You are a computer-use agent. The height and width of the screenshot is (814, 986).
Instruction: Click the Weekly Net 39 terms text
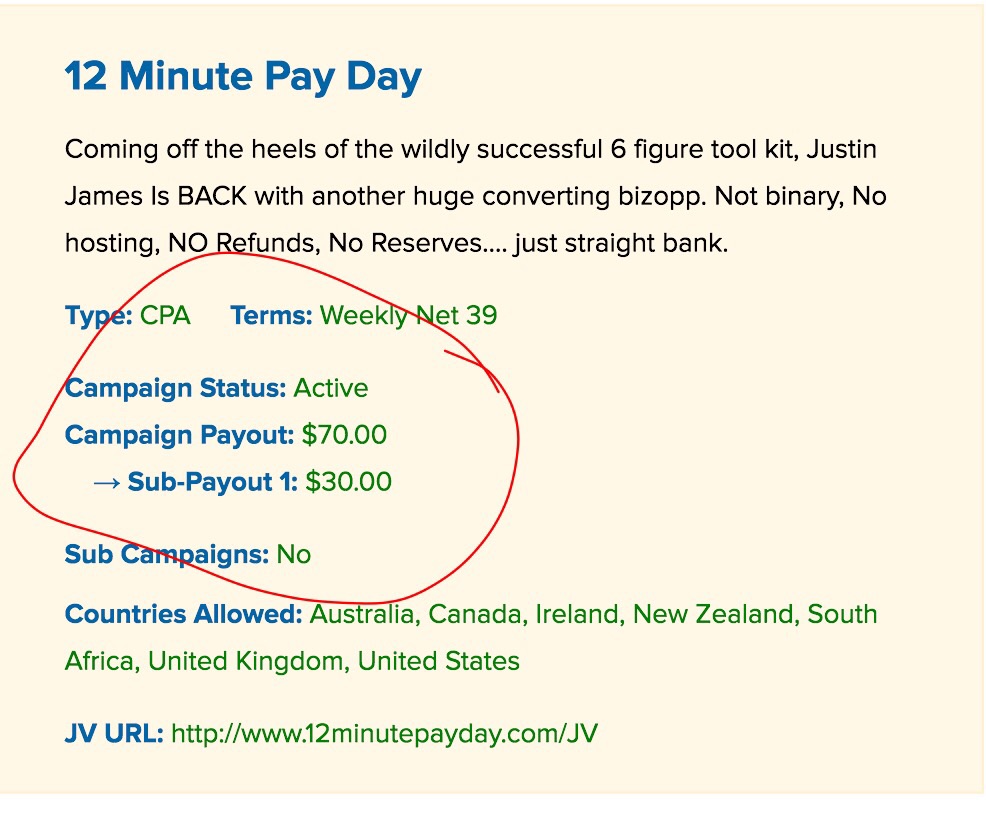(409, 315)
